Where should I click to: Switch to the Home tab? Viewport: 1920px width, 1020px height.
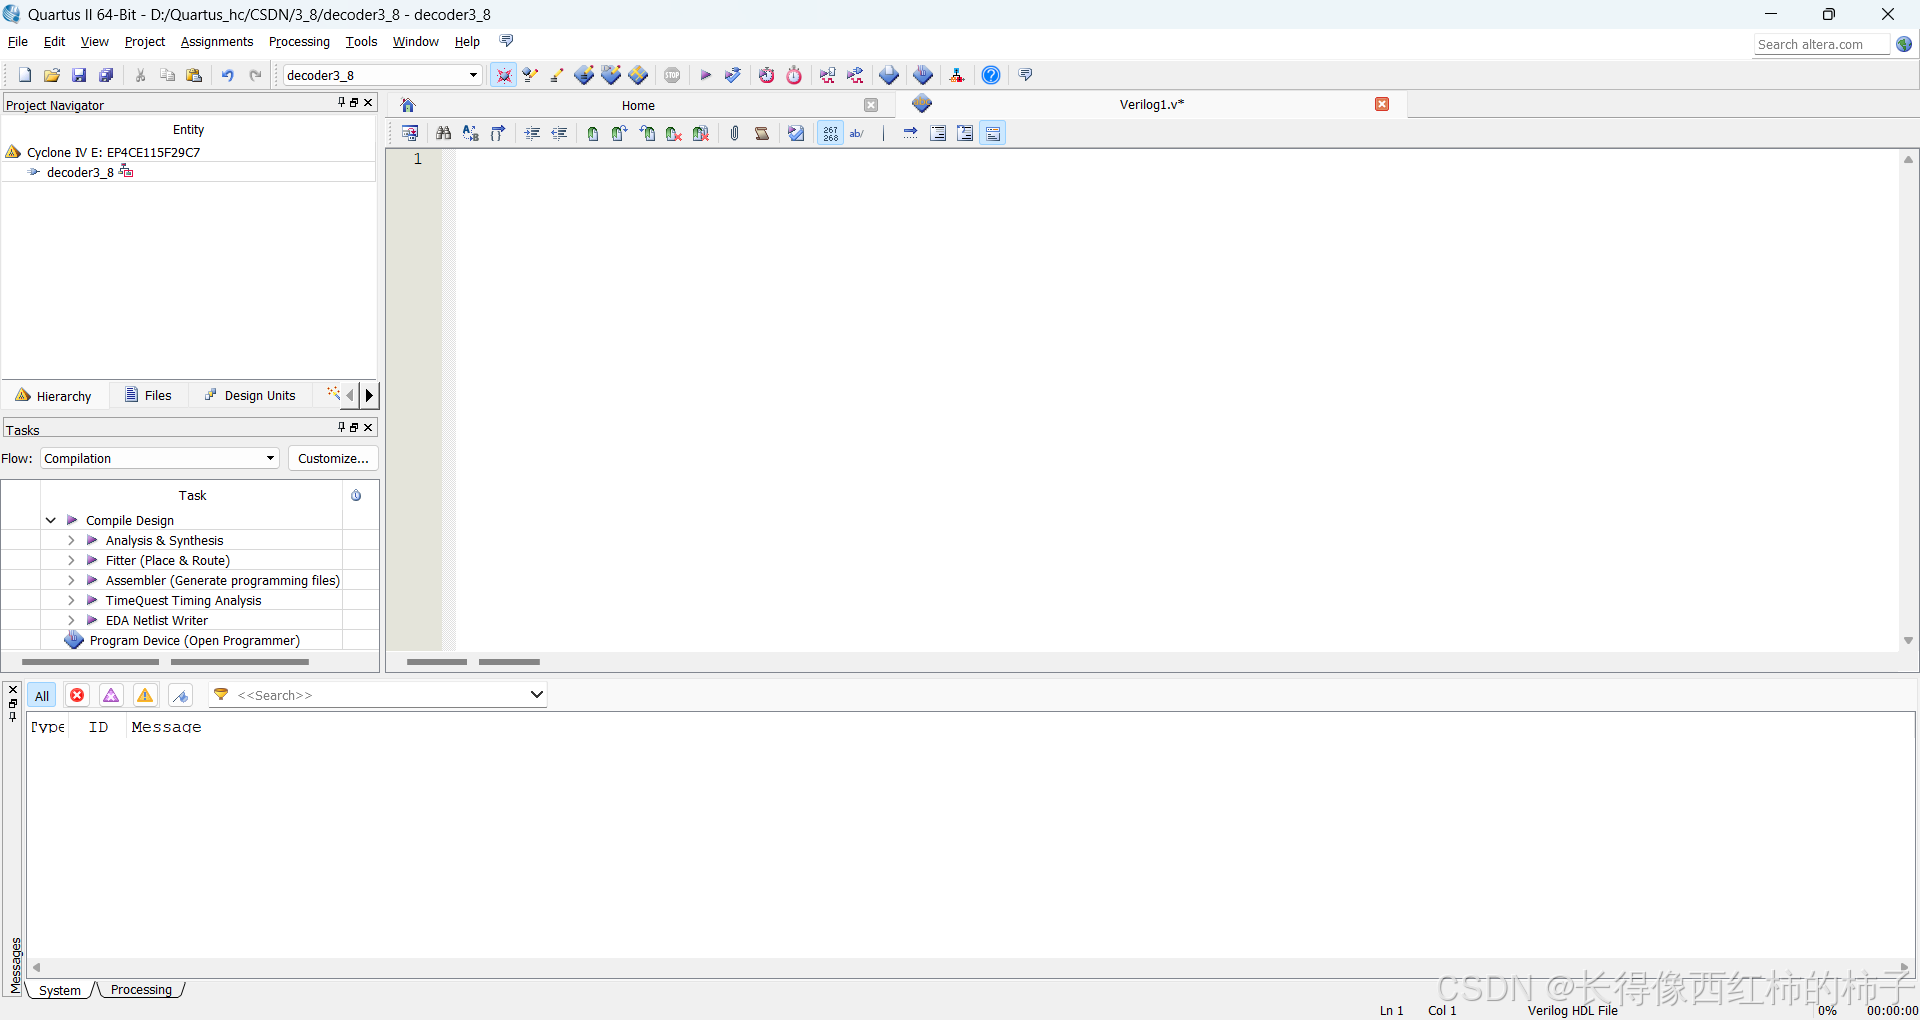[x=638, y=105]
